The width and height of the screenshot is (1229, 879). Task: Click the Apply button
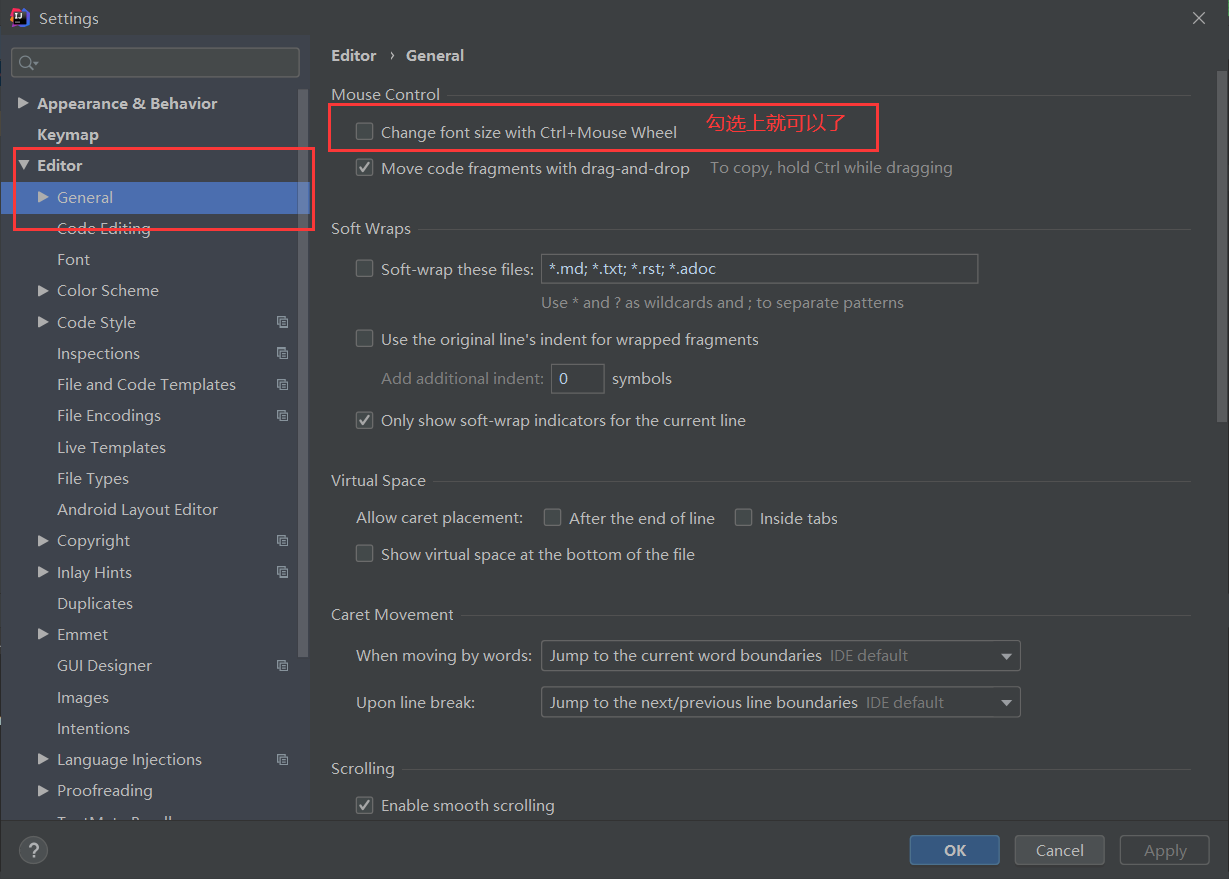(x=1165, y=850)
